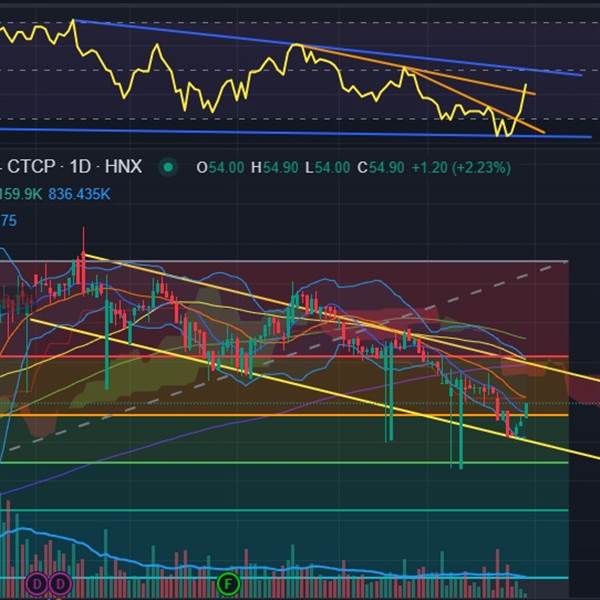Click the volume average value 836.435K
The width and height of the screenshot is (600, 600).
coord(80,194)
